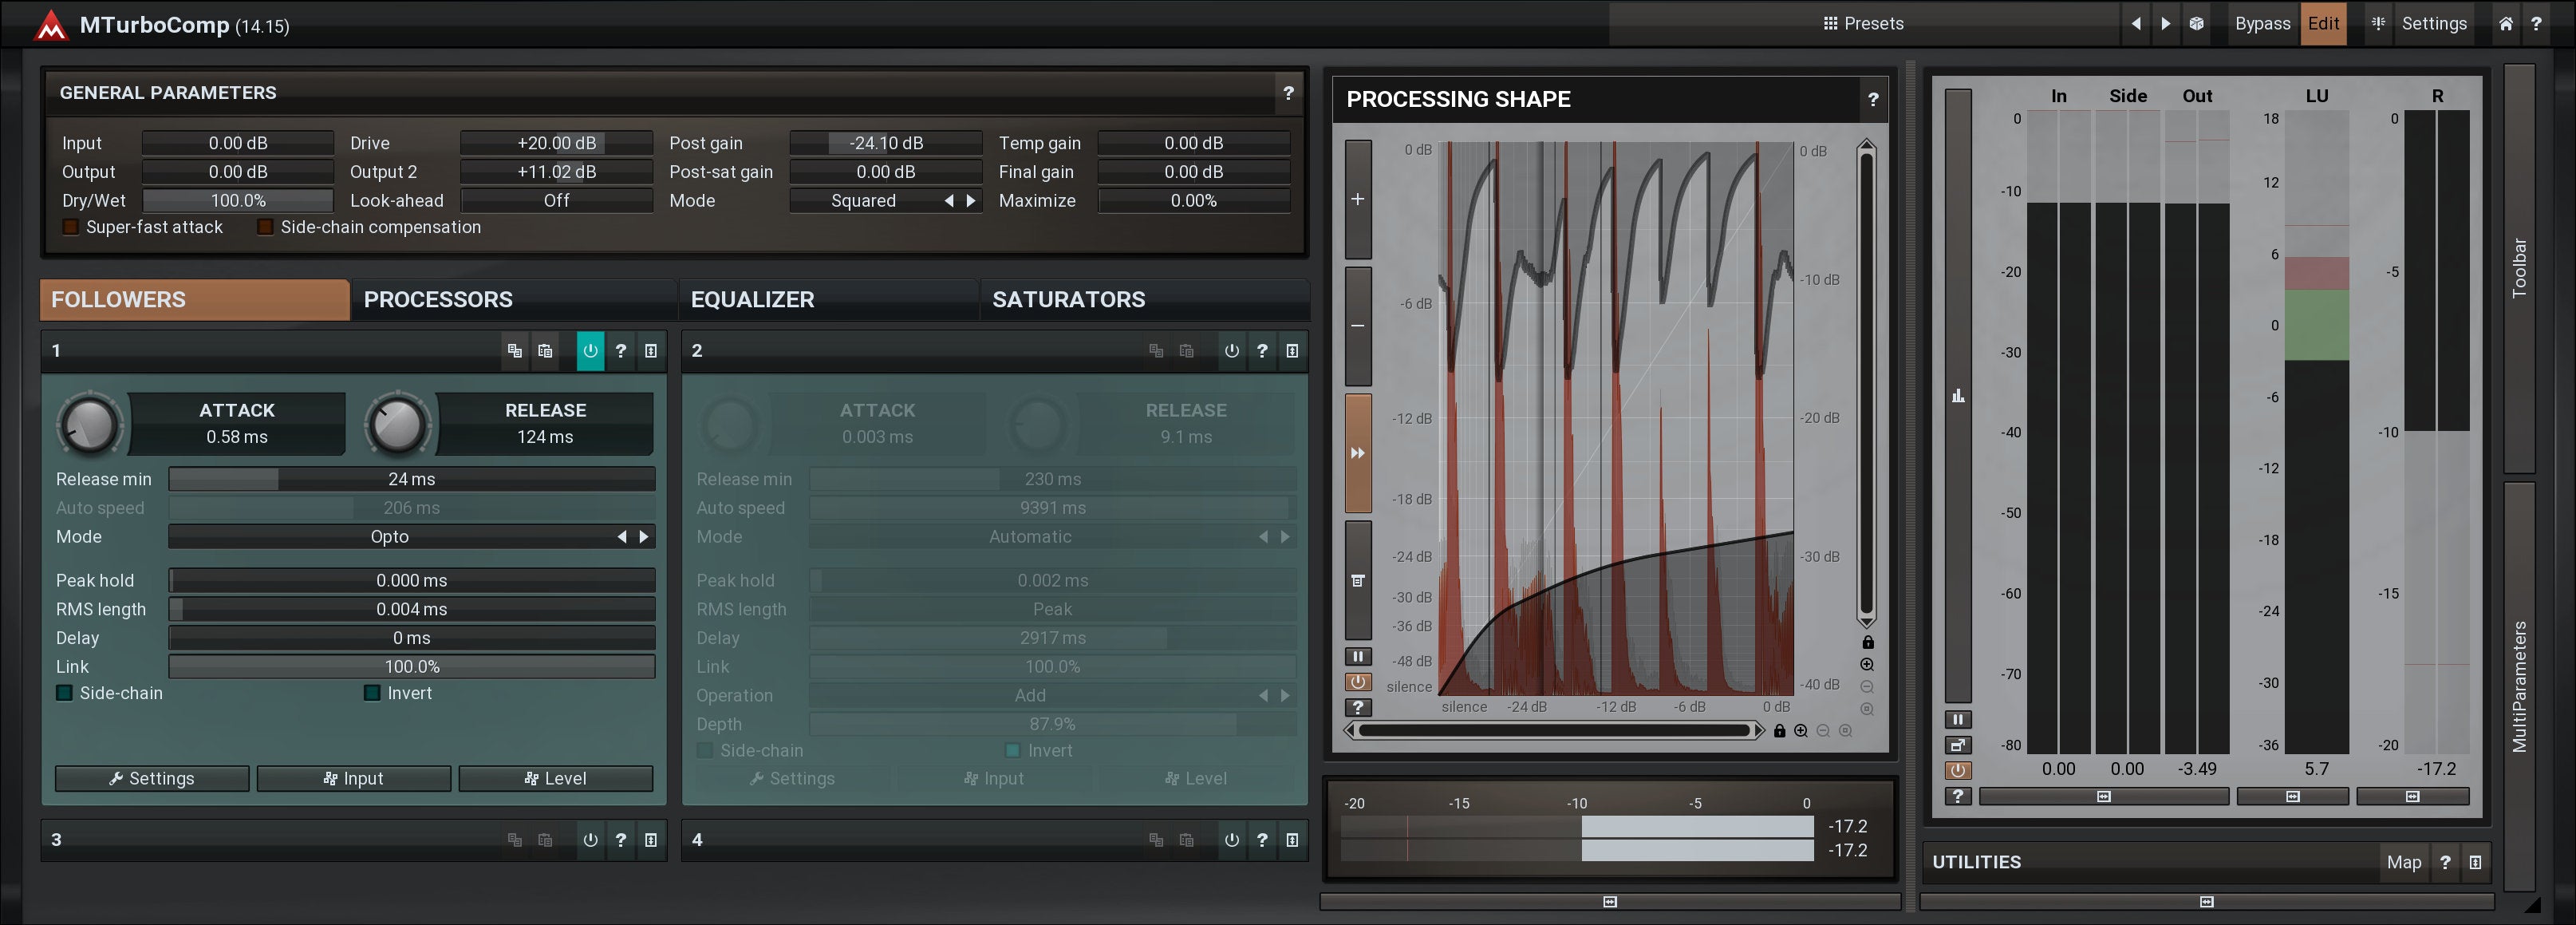Click the random preset dice icon
This screenshot has width=2576, height=925.
point(2196,24)
